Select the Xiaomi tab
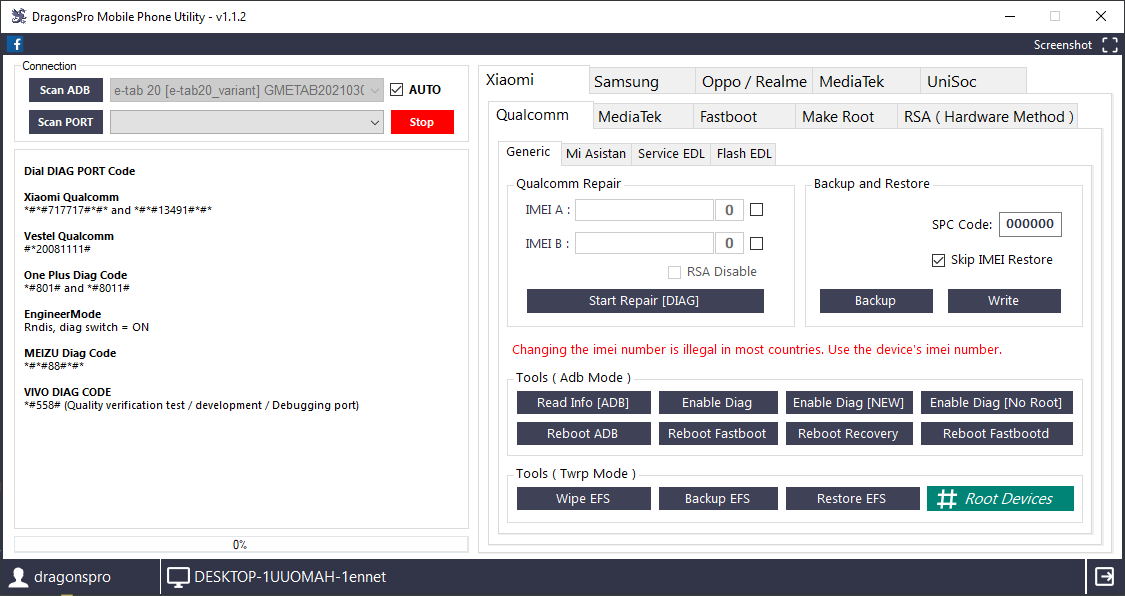Viewport: 1125px width, 596px height. (x=534, y=80)
